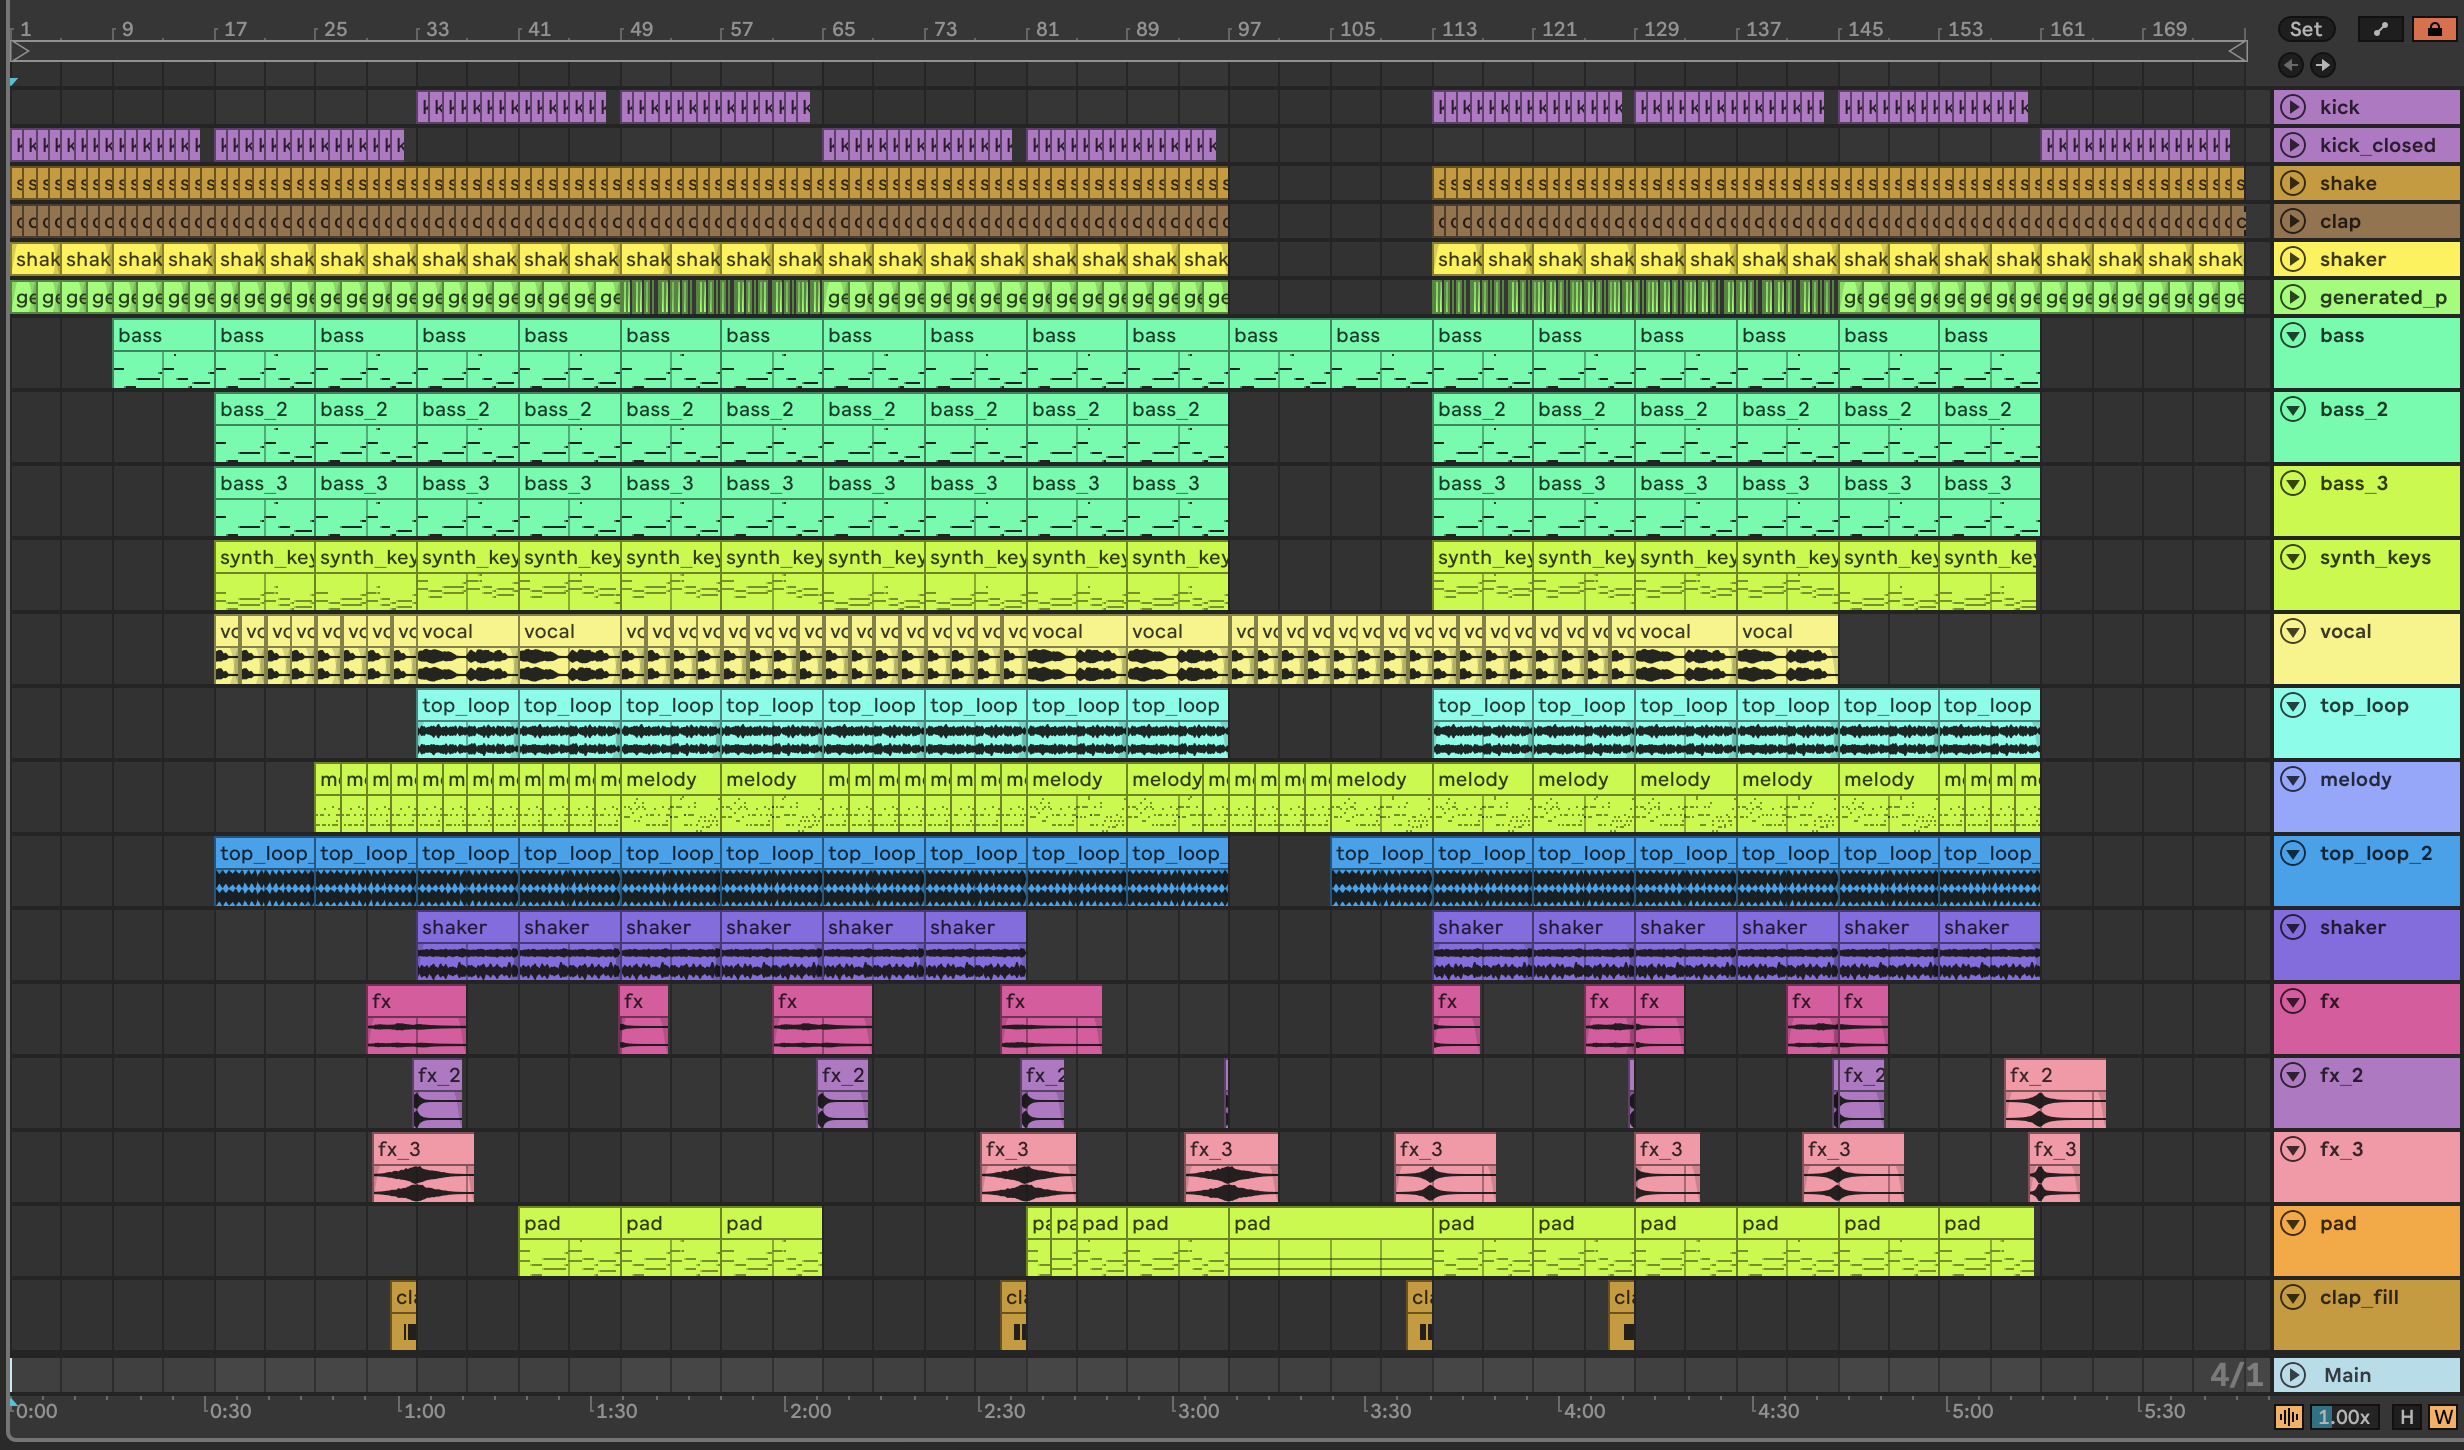The width and height of the screenshot is (2464, 1450).
Task: Collapse the clap_fill track fold button
Action: coord(2293,1297)
